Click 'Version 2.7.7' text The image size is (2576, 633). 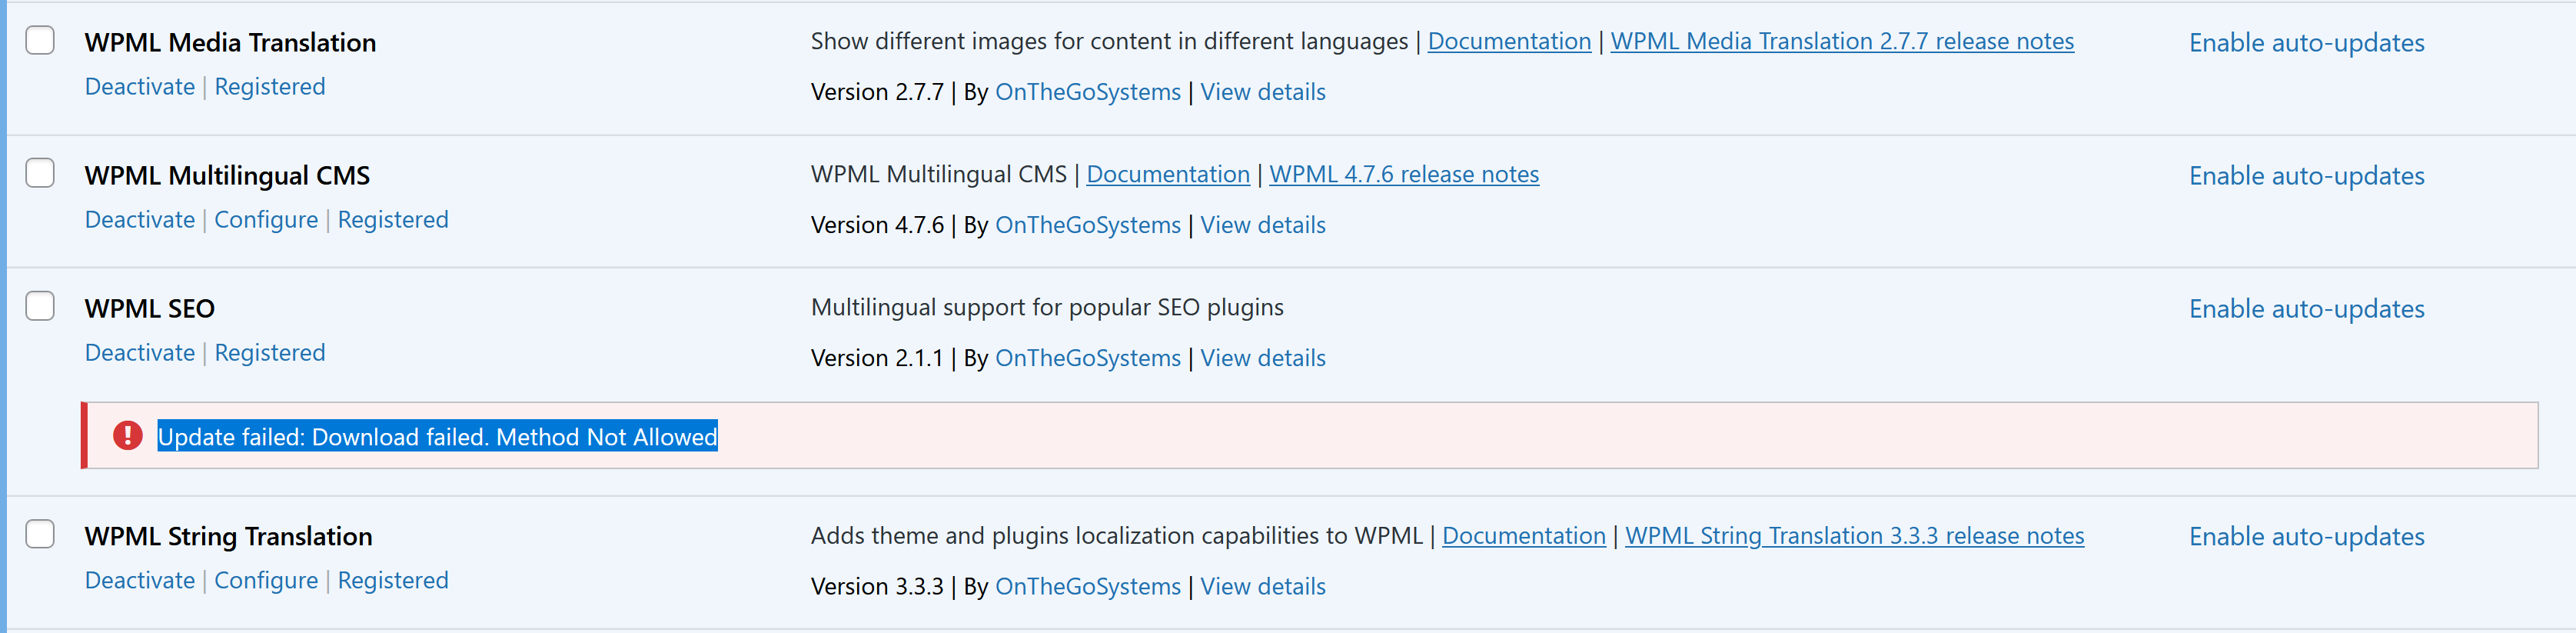pos(877,92)
